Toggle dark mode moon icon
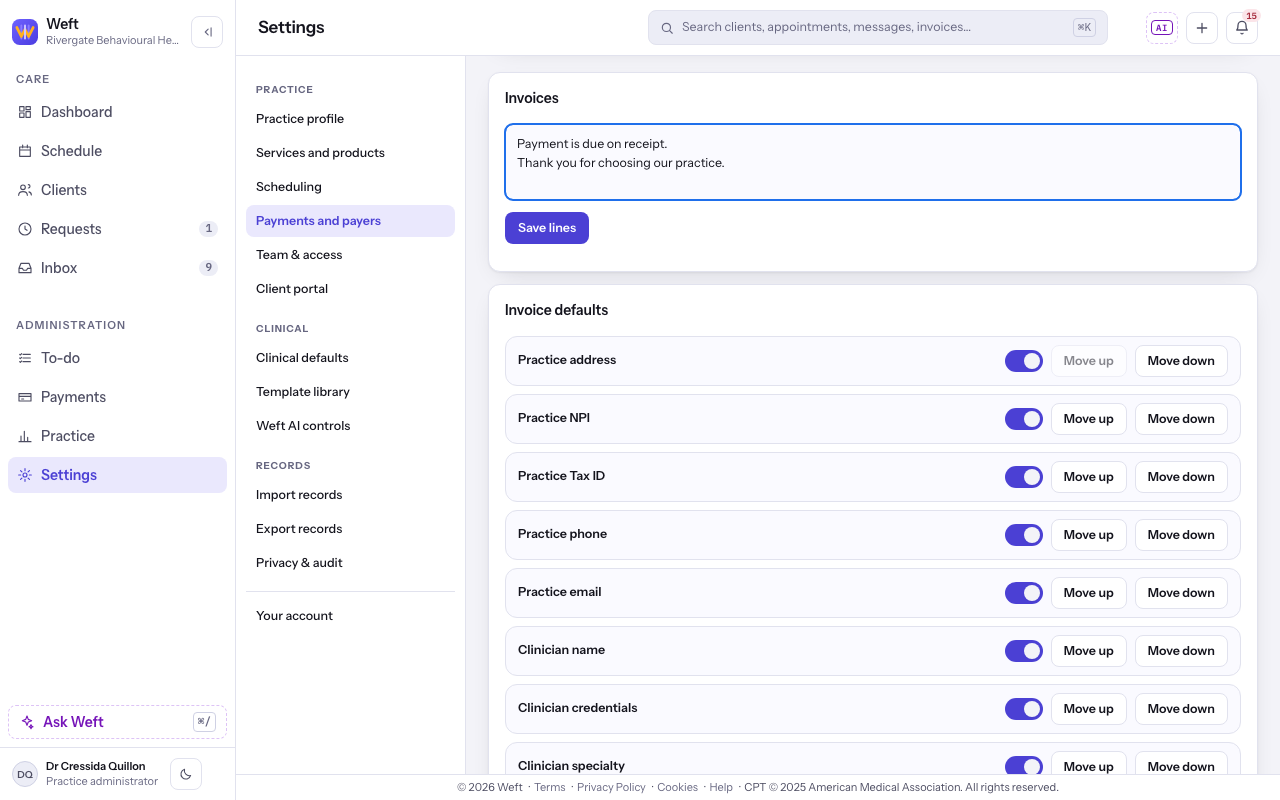 click(x=186, y=774)
